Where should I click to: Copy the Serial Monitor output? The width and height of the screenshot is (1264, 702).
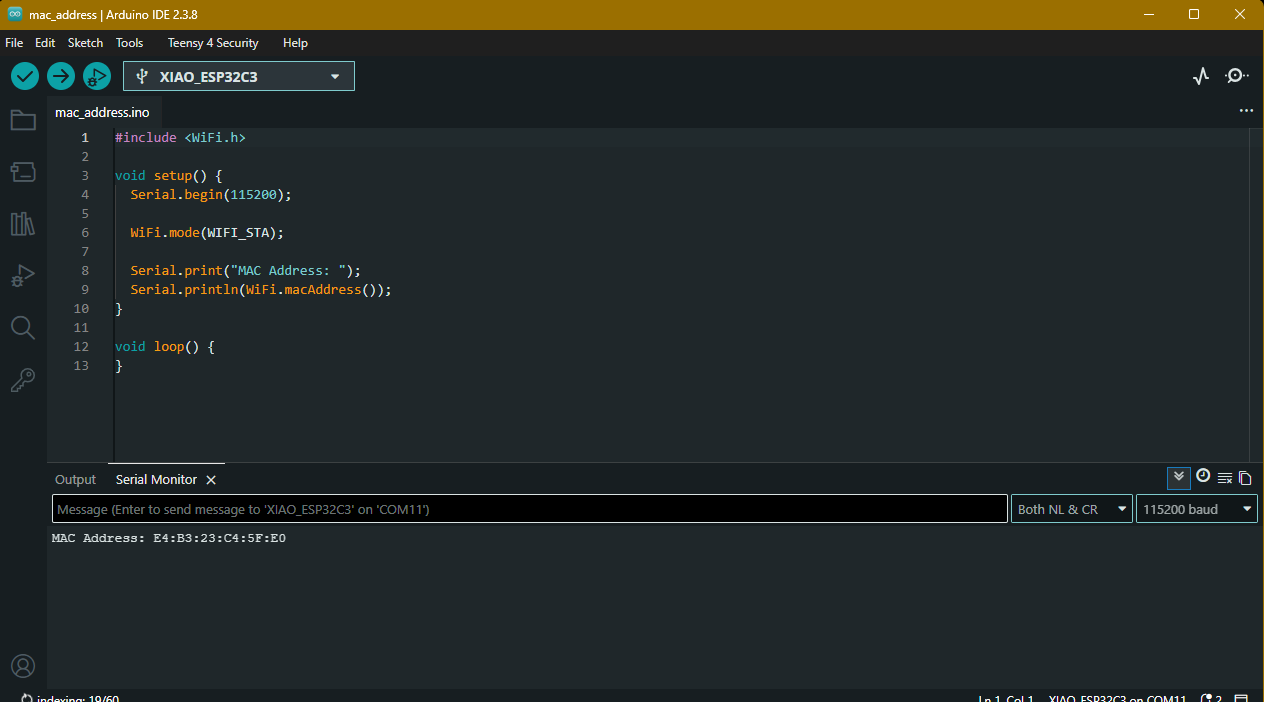pyautogui.click(x=1245, y=478)
